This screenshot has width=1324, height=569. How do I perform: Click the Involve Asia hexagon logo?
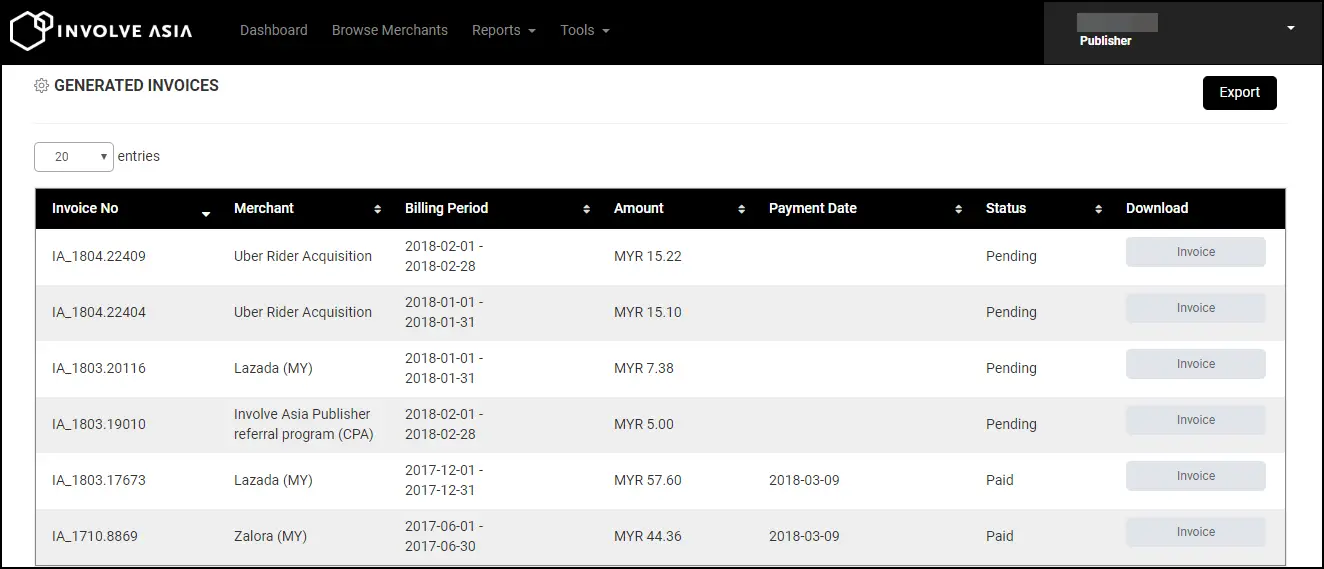coord(30,30)
